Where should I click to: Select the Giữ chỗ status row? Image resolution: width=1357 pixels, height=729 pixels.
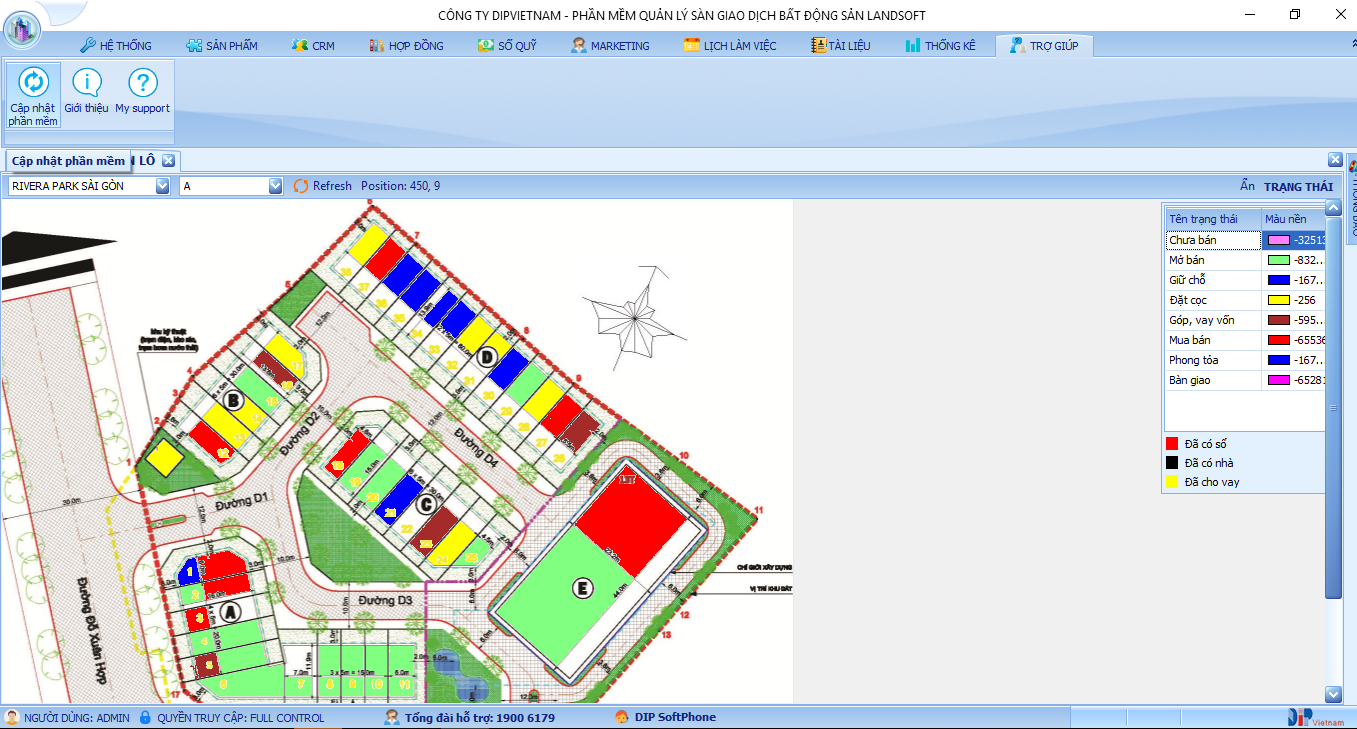(1245, 280)
